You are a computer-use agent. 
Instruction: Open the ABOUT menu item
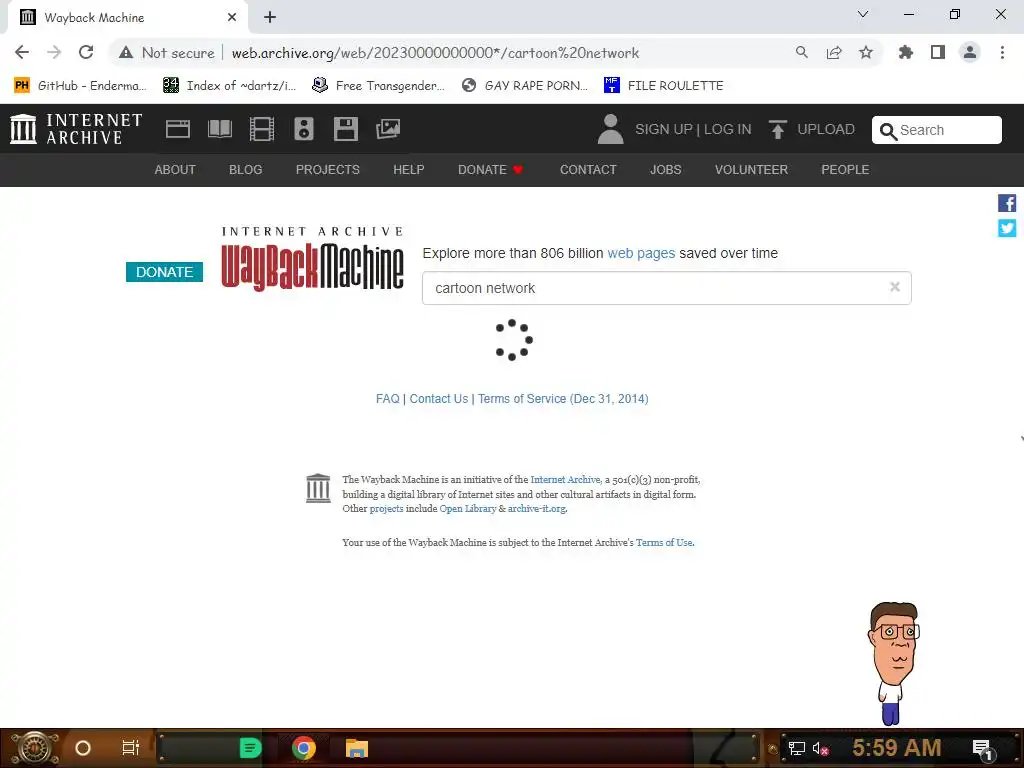tap(174, 170)
